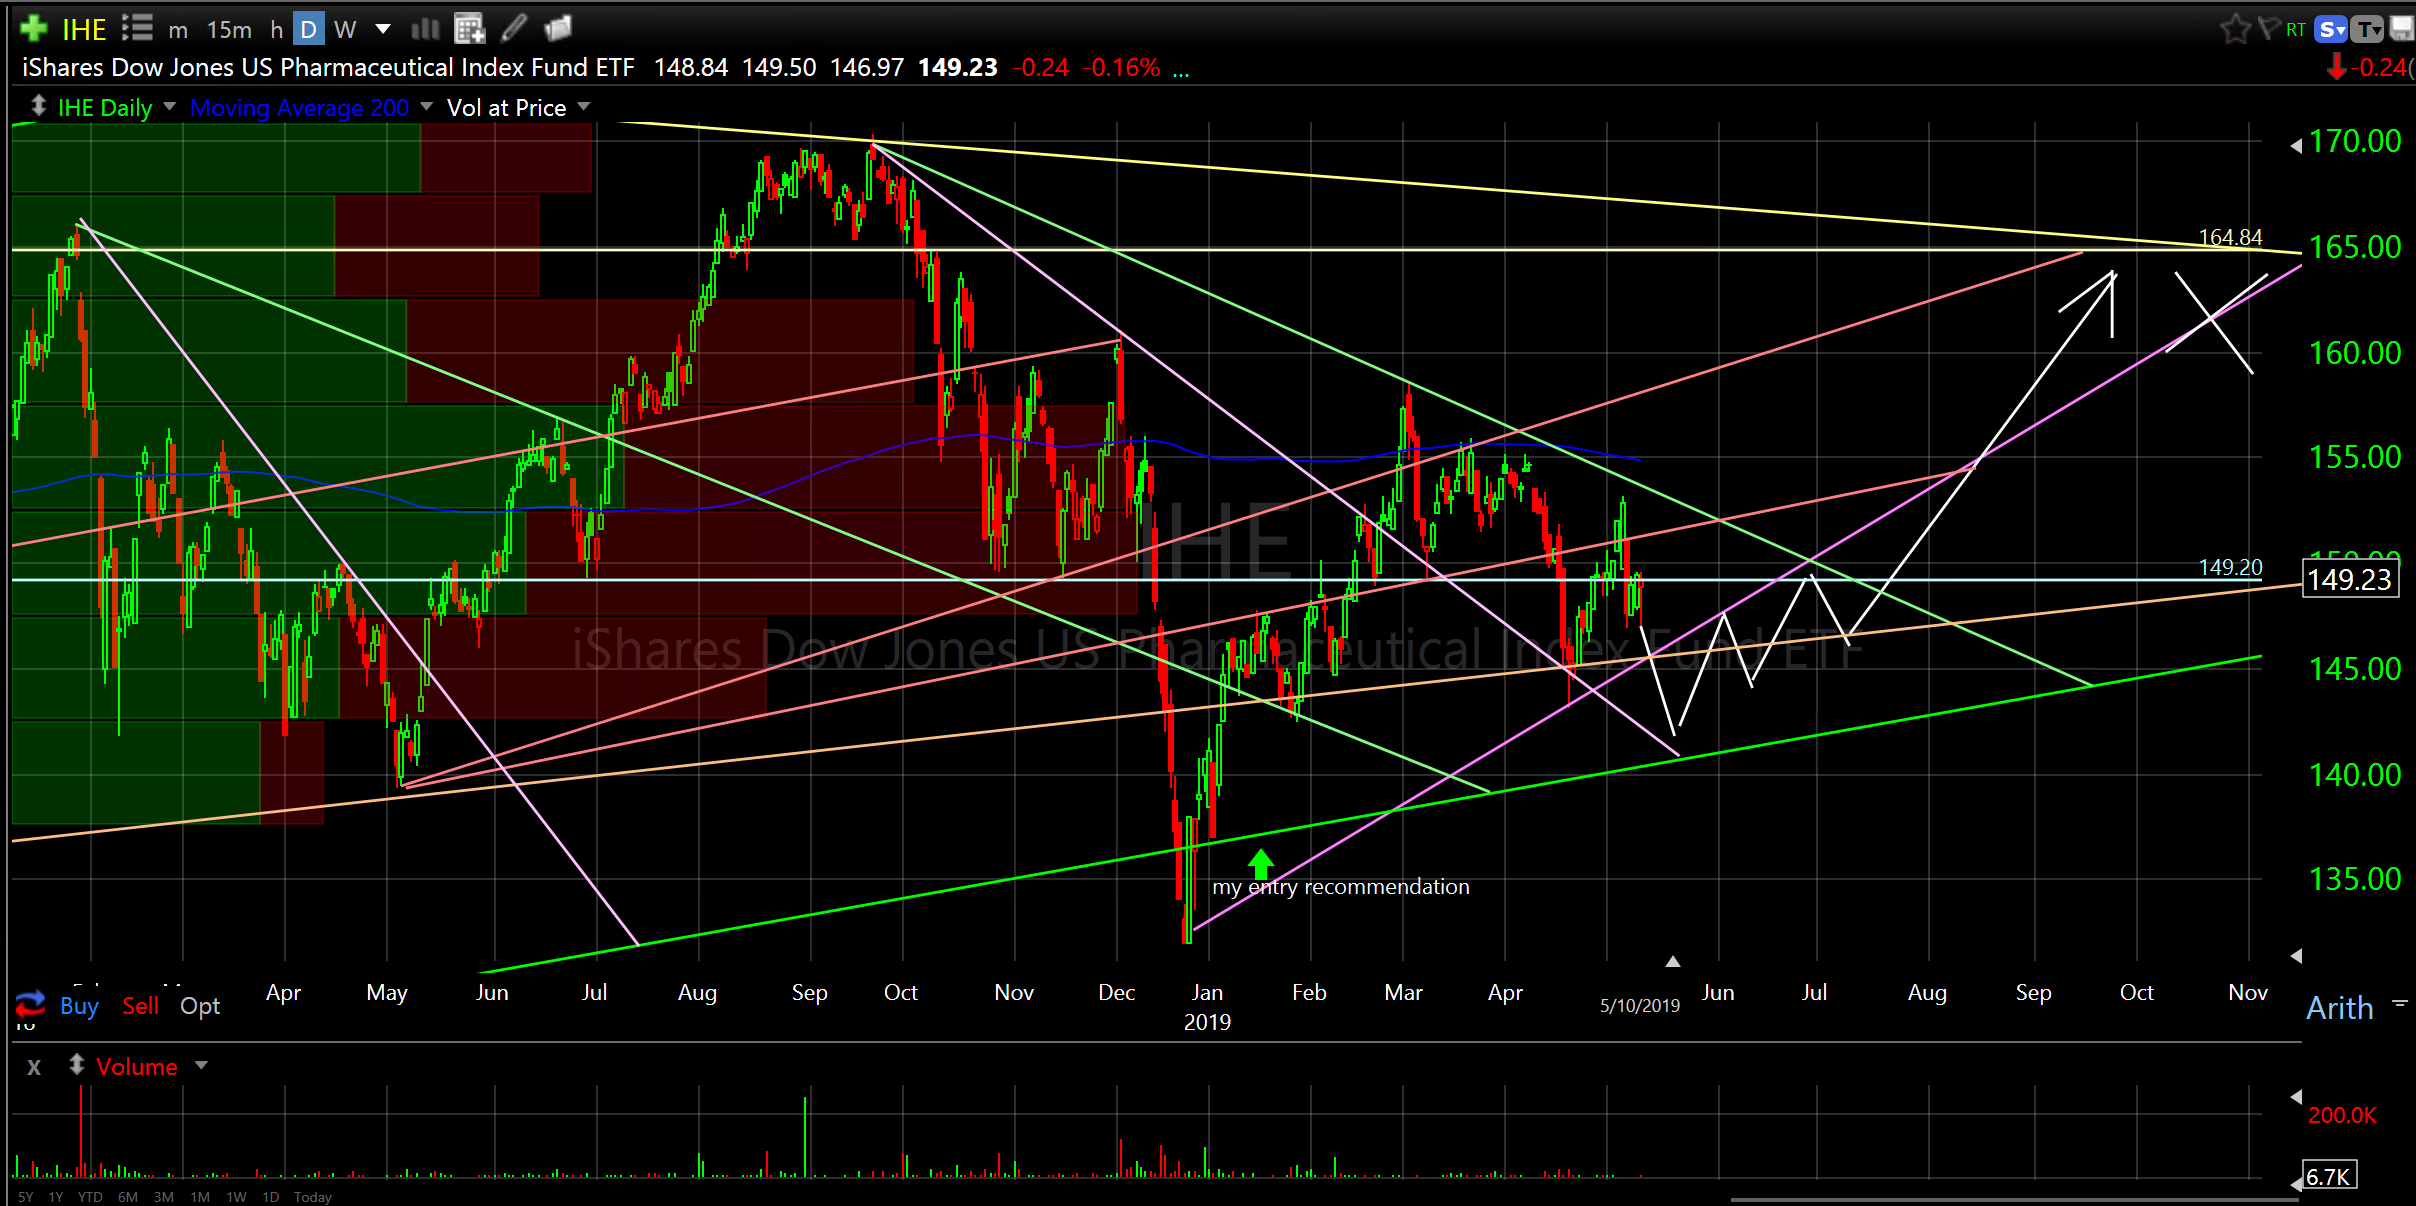
Task: Click the green plus add-symbol icon
Action: pyautogui.click(x=34, y=28)
